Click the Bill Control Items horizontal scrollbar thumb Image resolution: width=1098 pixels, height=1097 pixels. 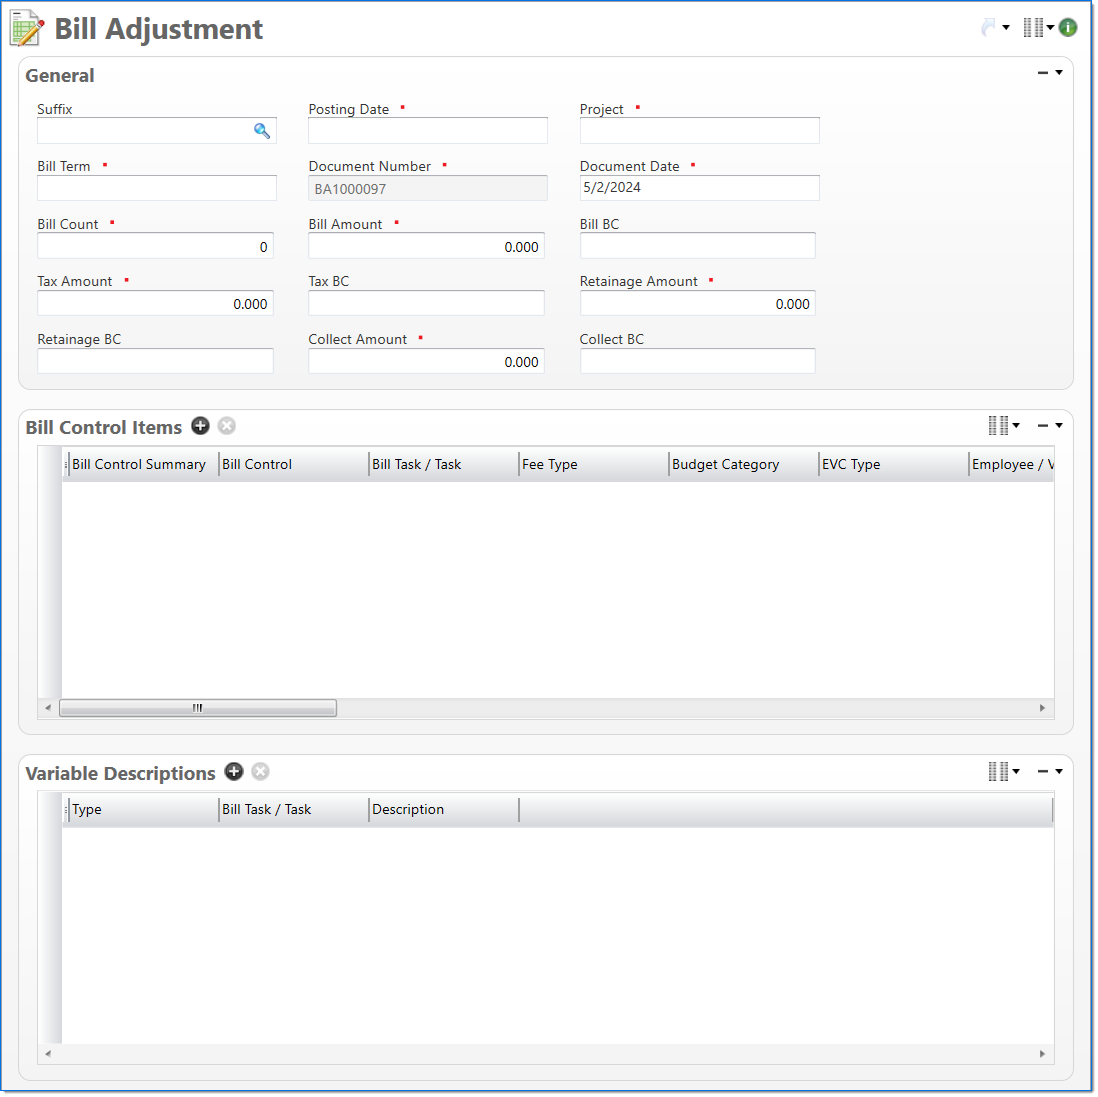pos(198,708)
